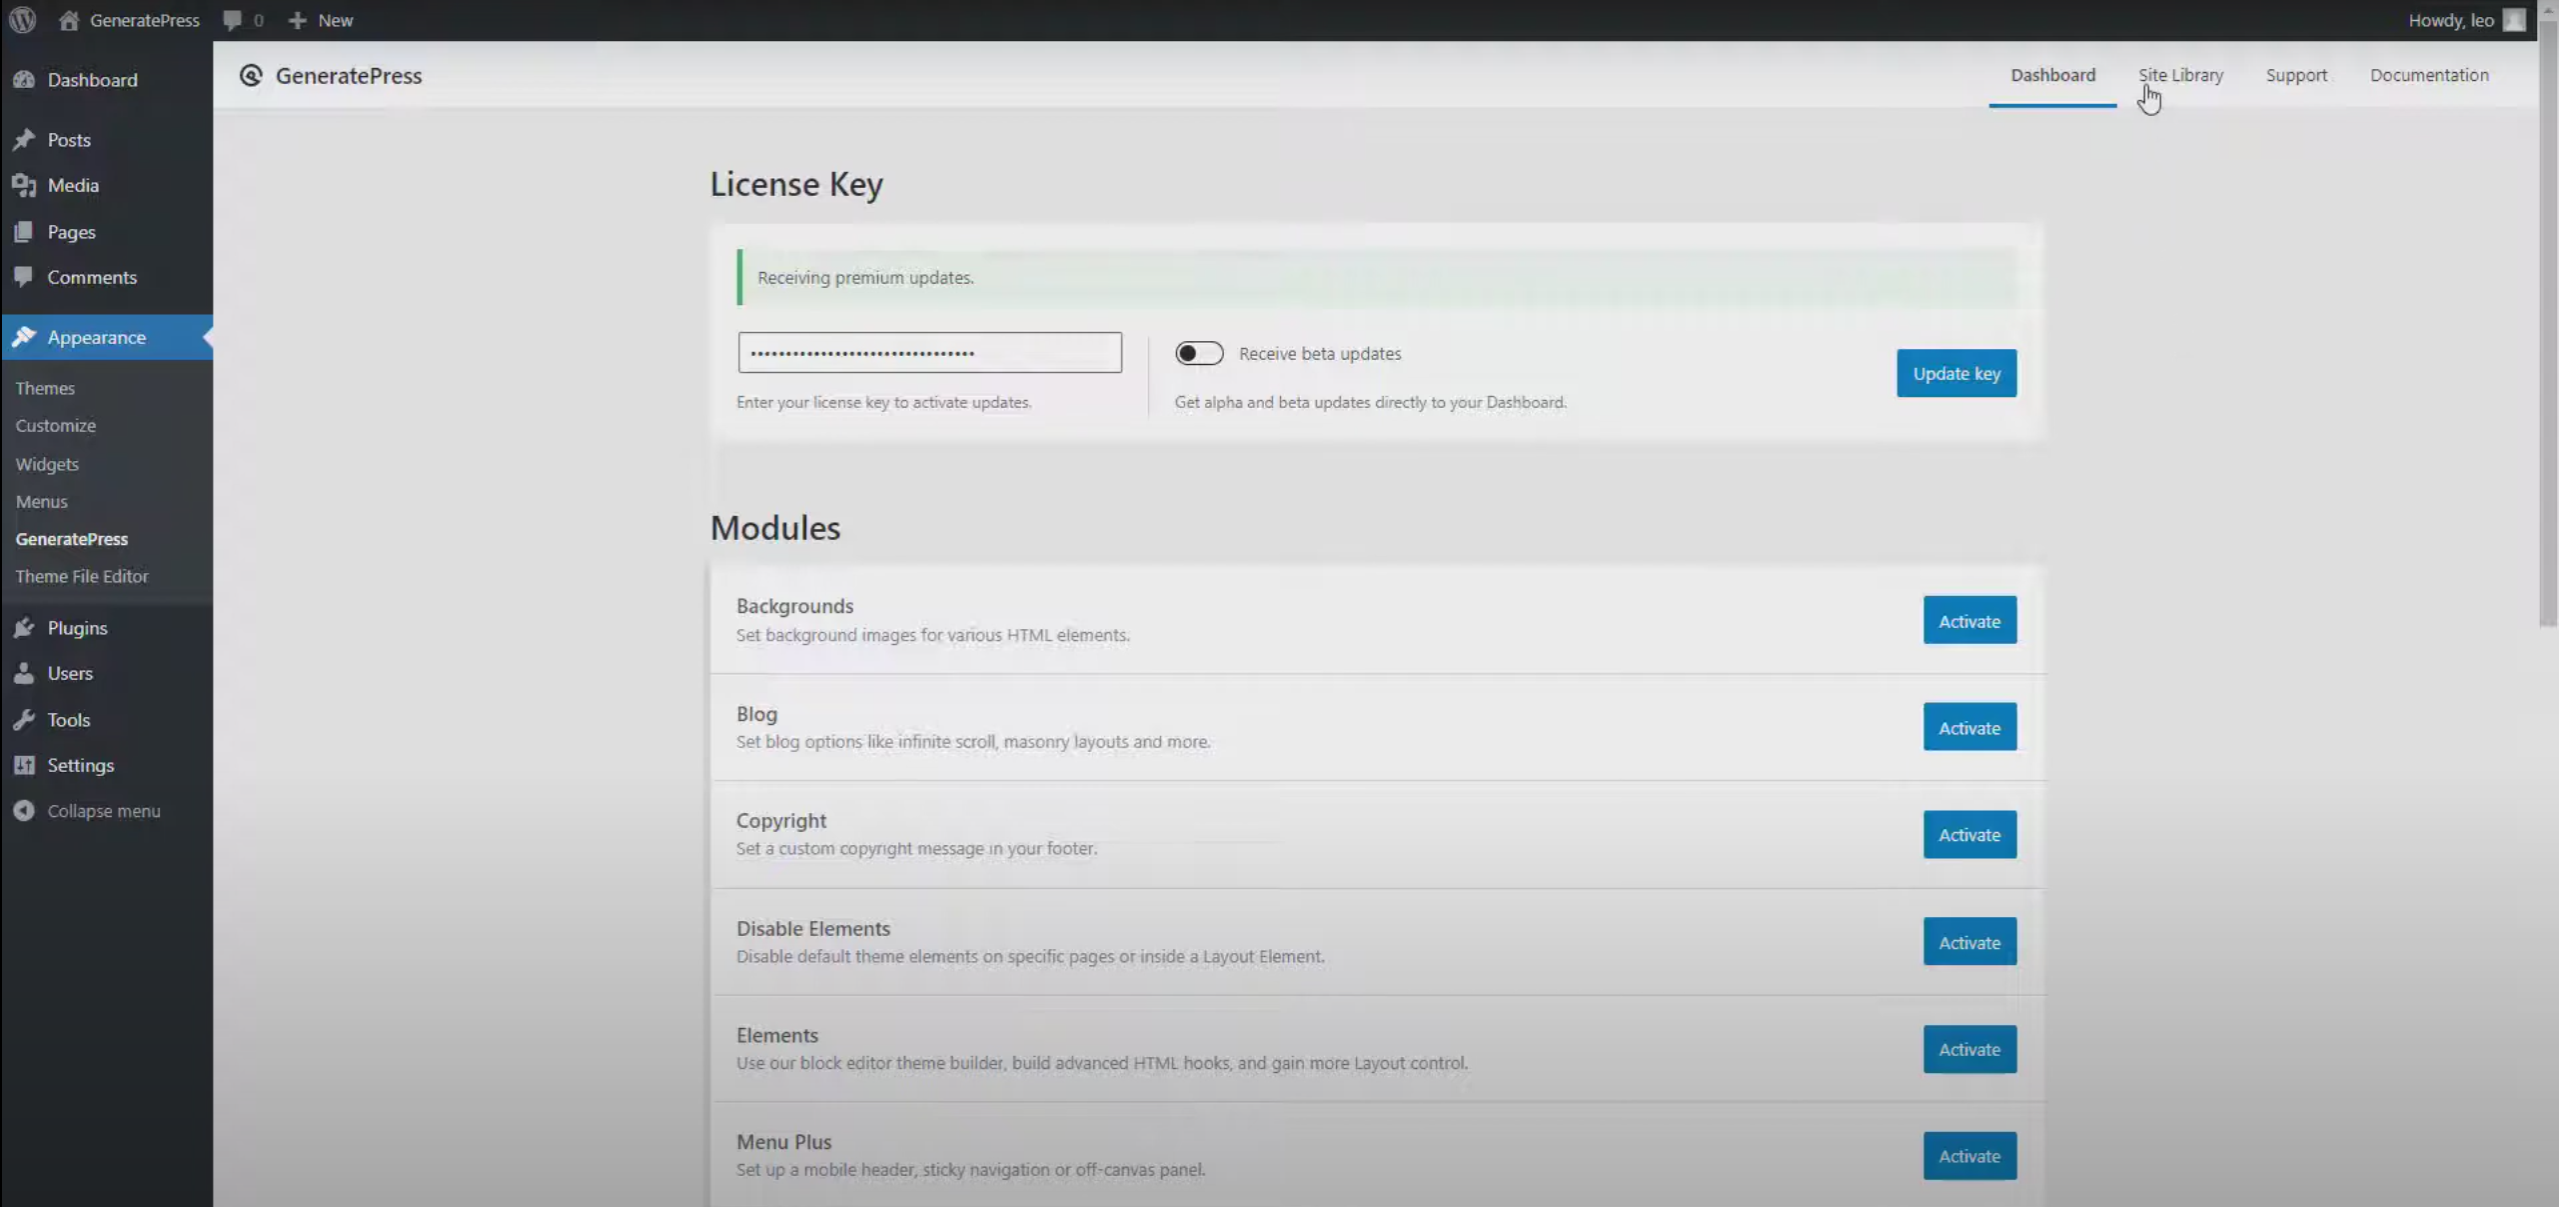Switch to the Site Library tab
The image size is (2559, 1207).
point(2180,75)
